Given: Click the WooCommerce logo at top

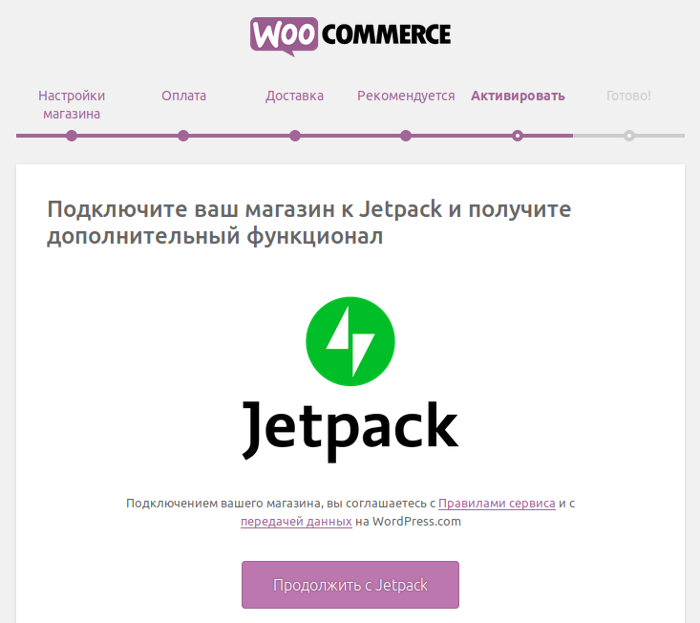Looking at the screenshot, I should (350, 37).
